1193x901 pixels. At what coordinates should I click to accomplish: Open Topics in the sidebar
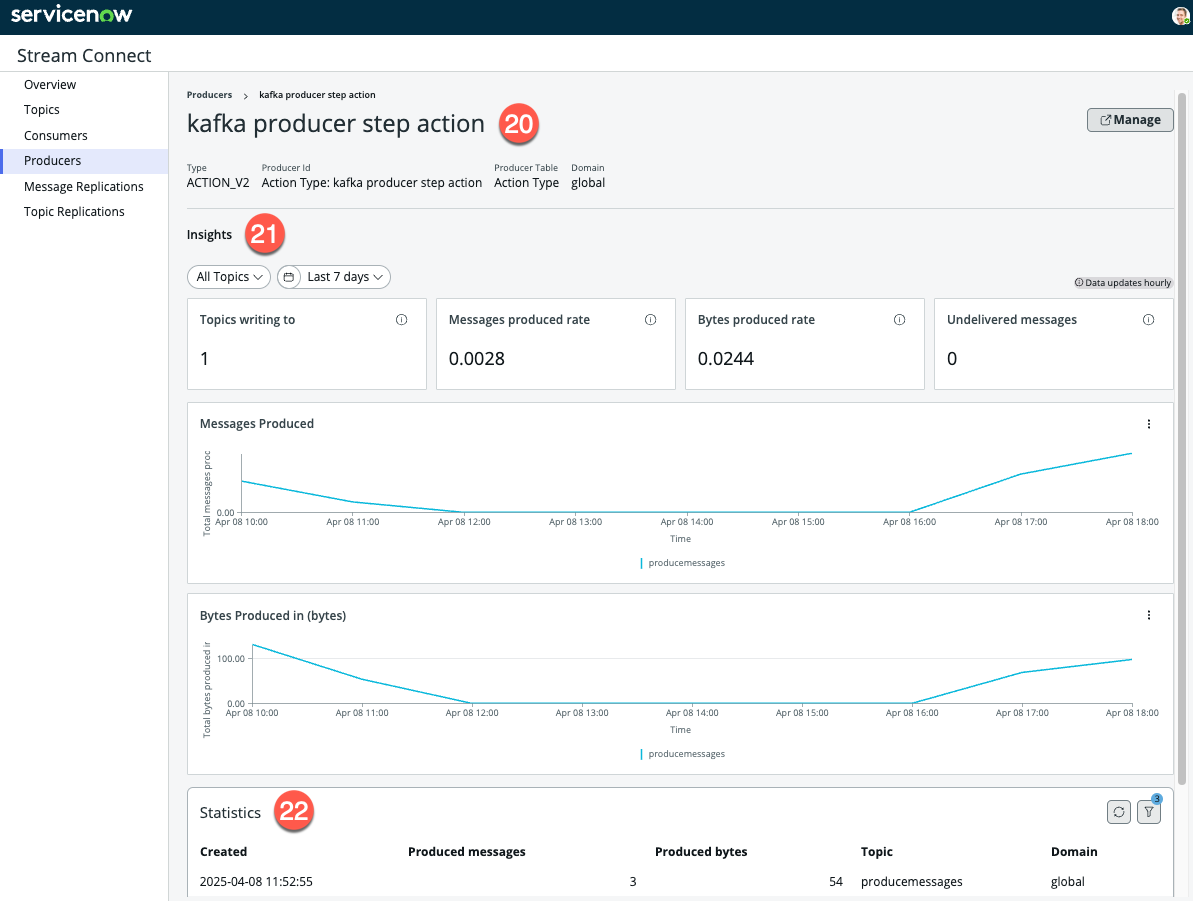pyautogui.click(x=42, y=110)
